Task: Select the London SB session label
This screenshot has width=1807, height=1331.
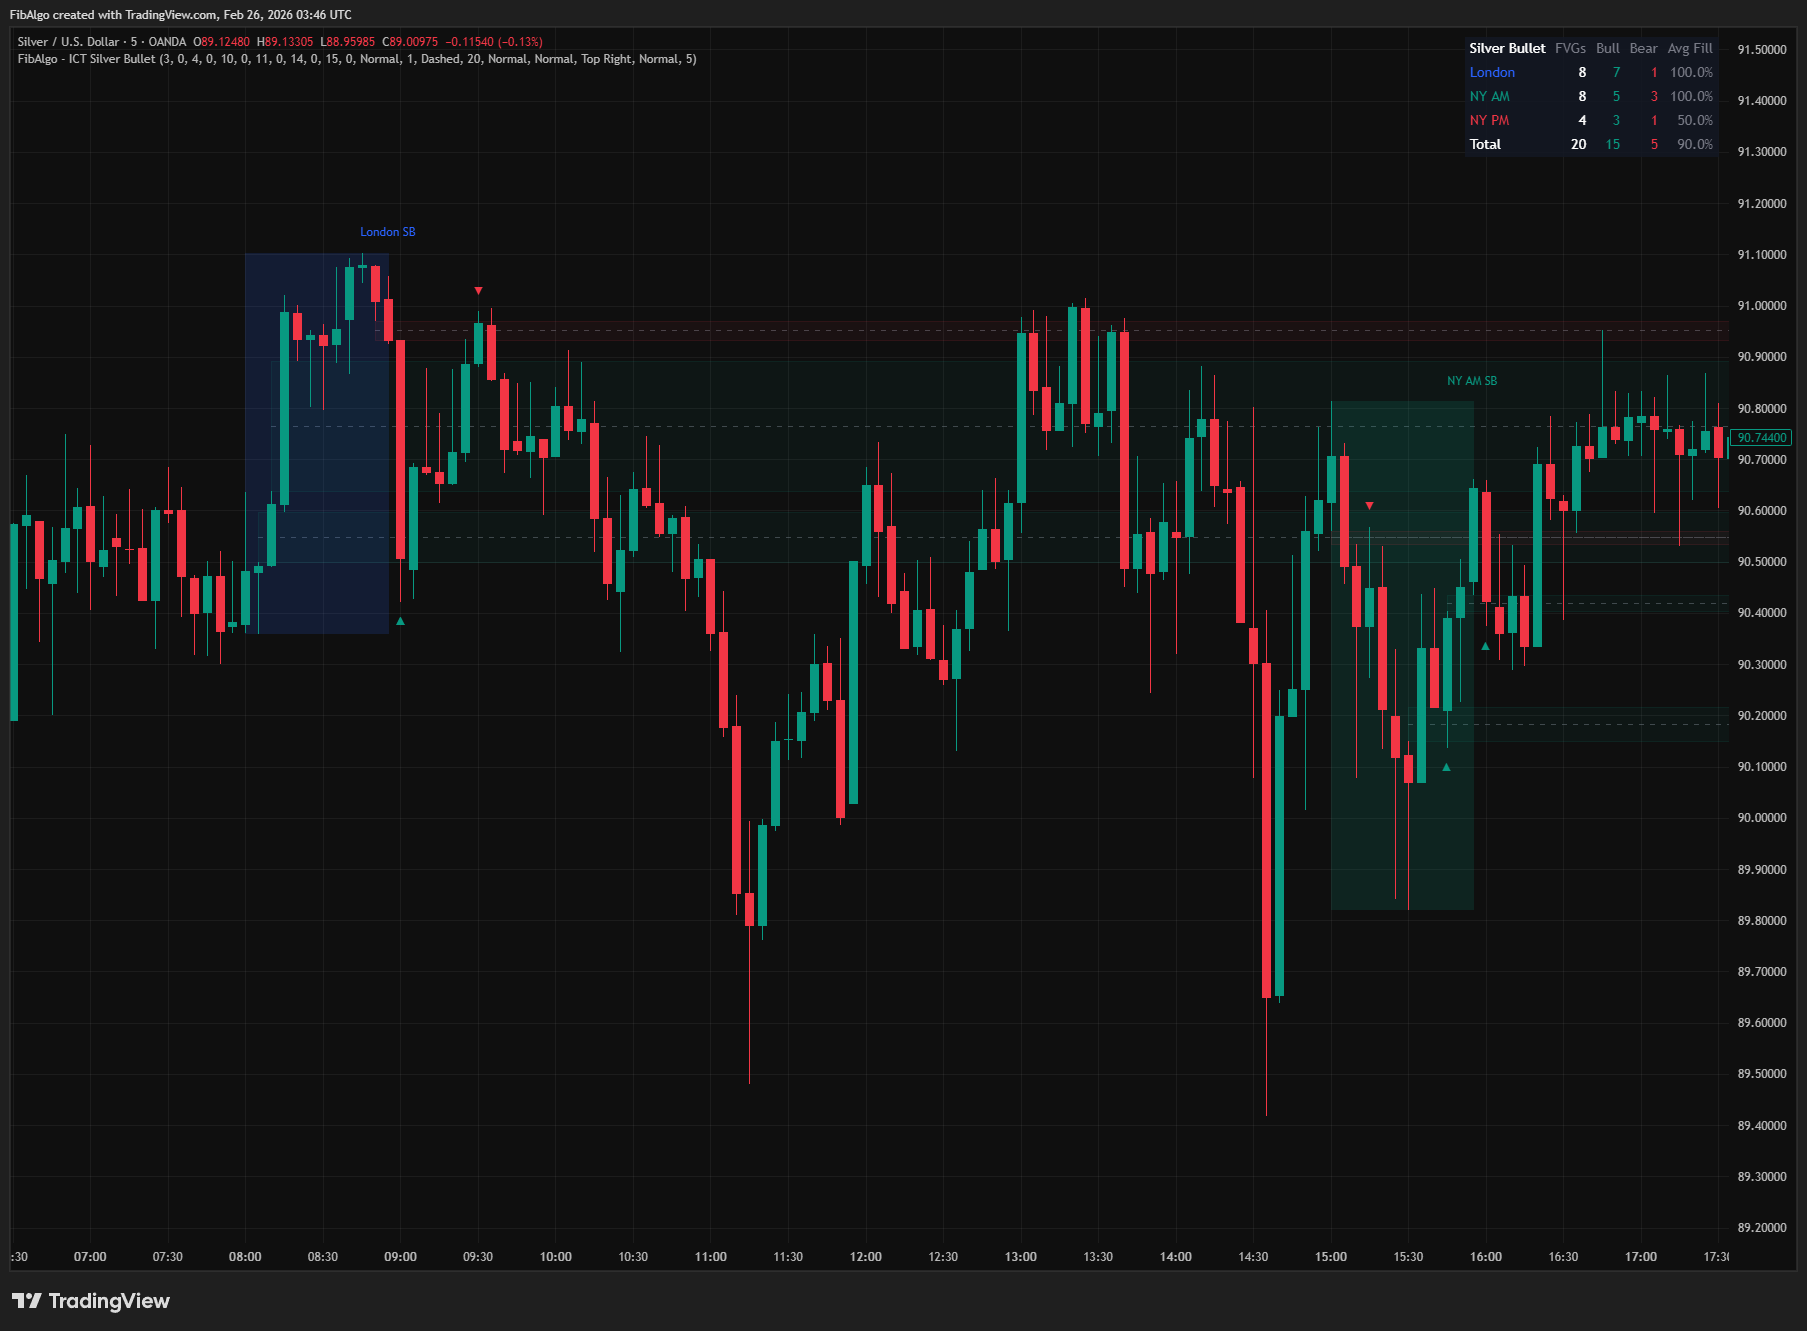Action: [387, 232]
